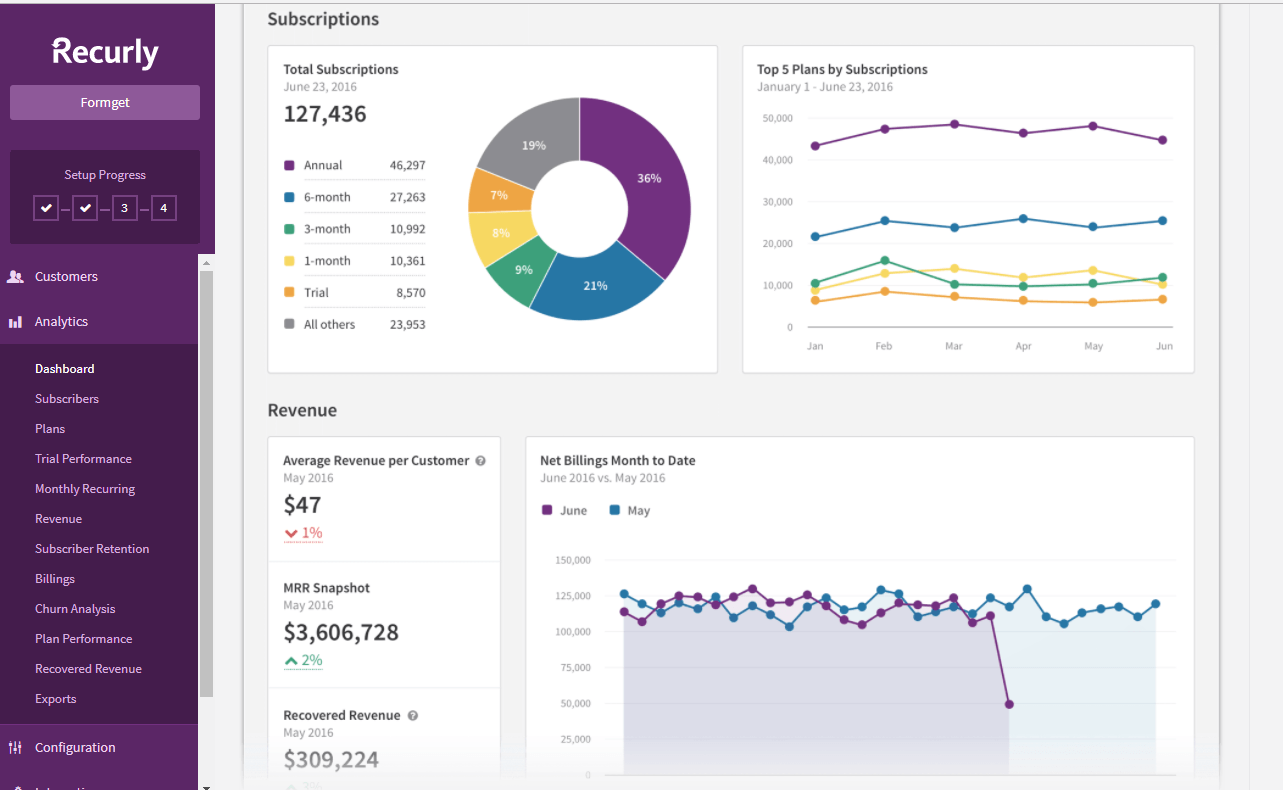Click the 3-month green legend swatch
This screenshot has height=790, width=1283.
pyautogui.click(x=289, y=229)
